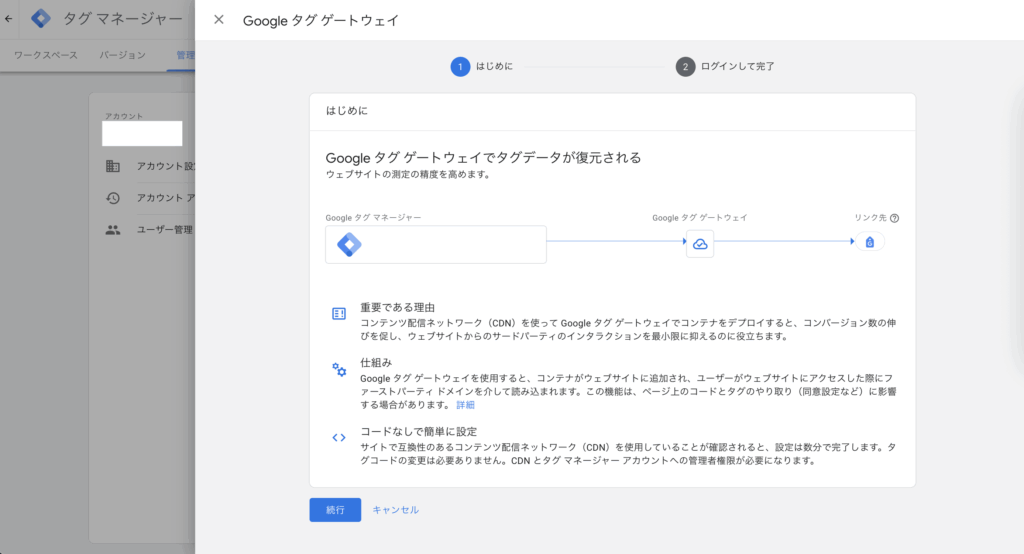Click the Google タグ マネージャー container box
The height and width of the screenshot is (554, 1024).
436,244
